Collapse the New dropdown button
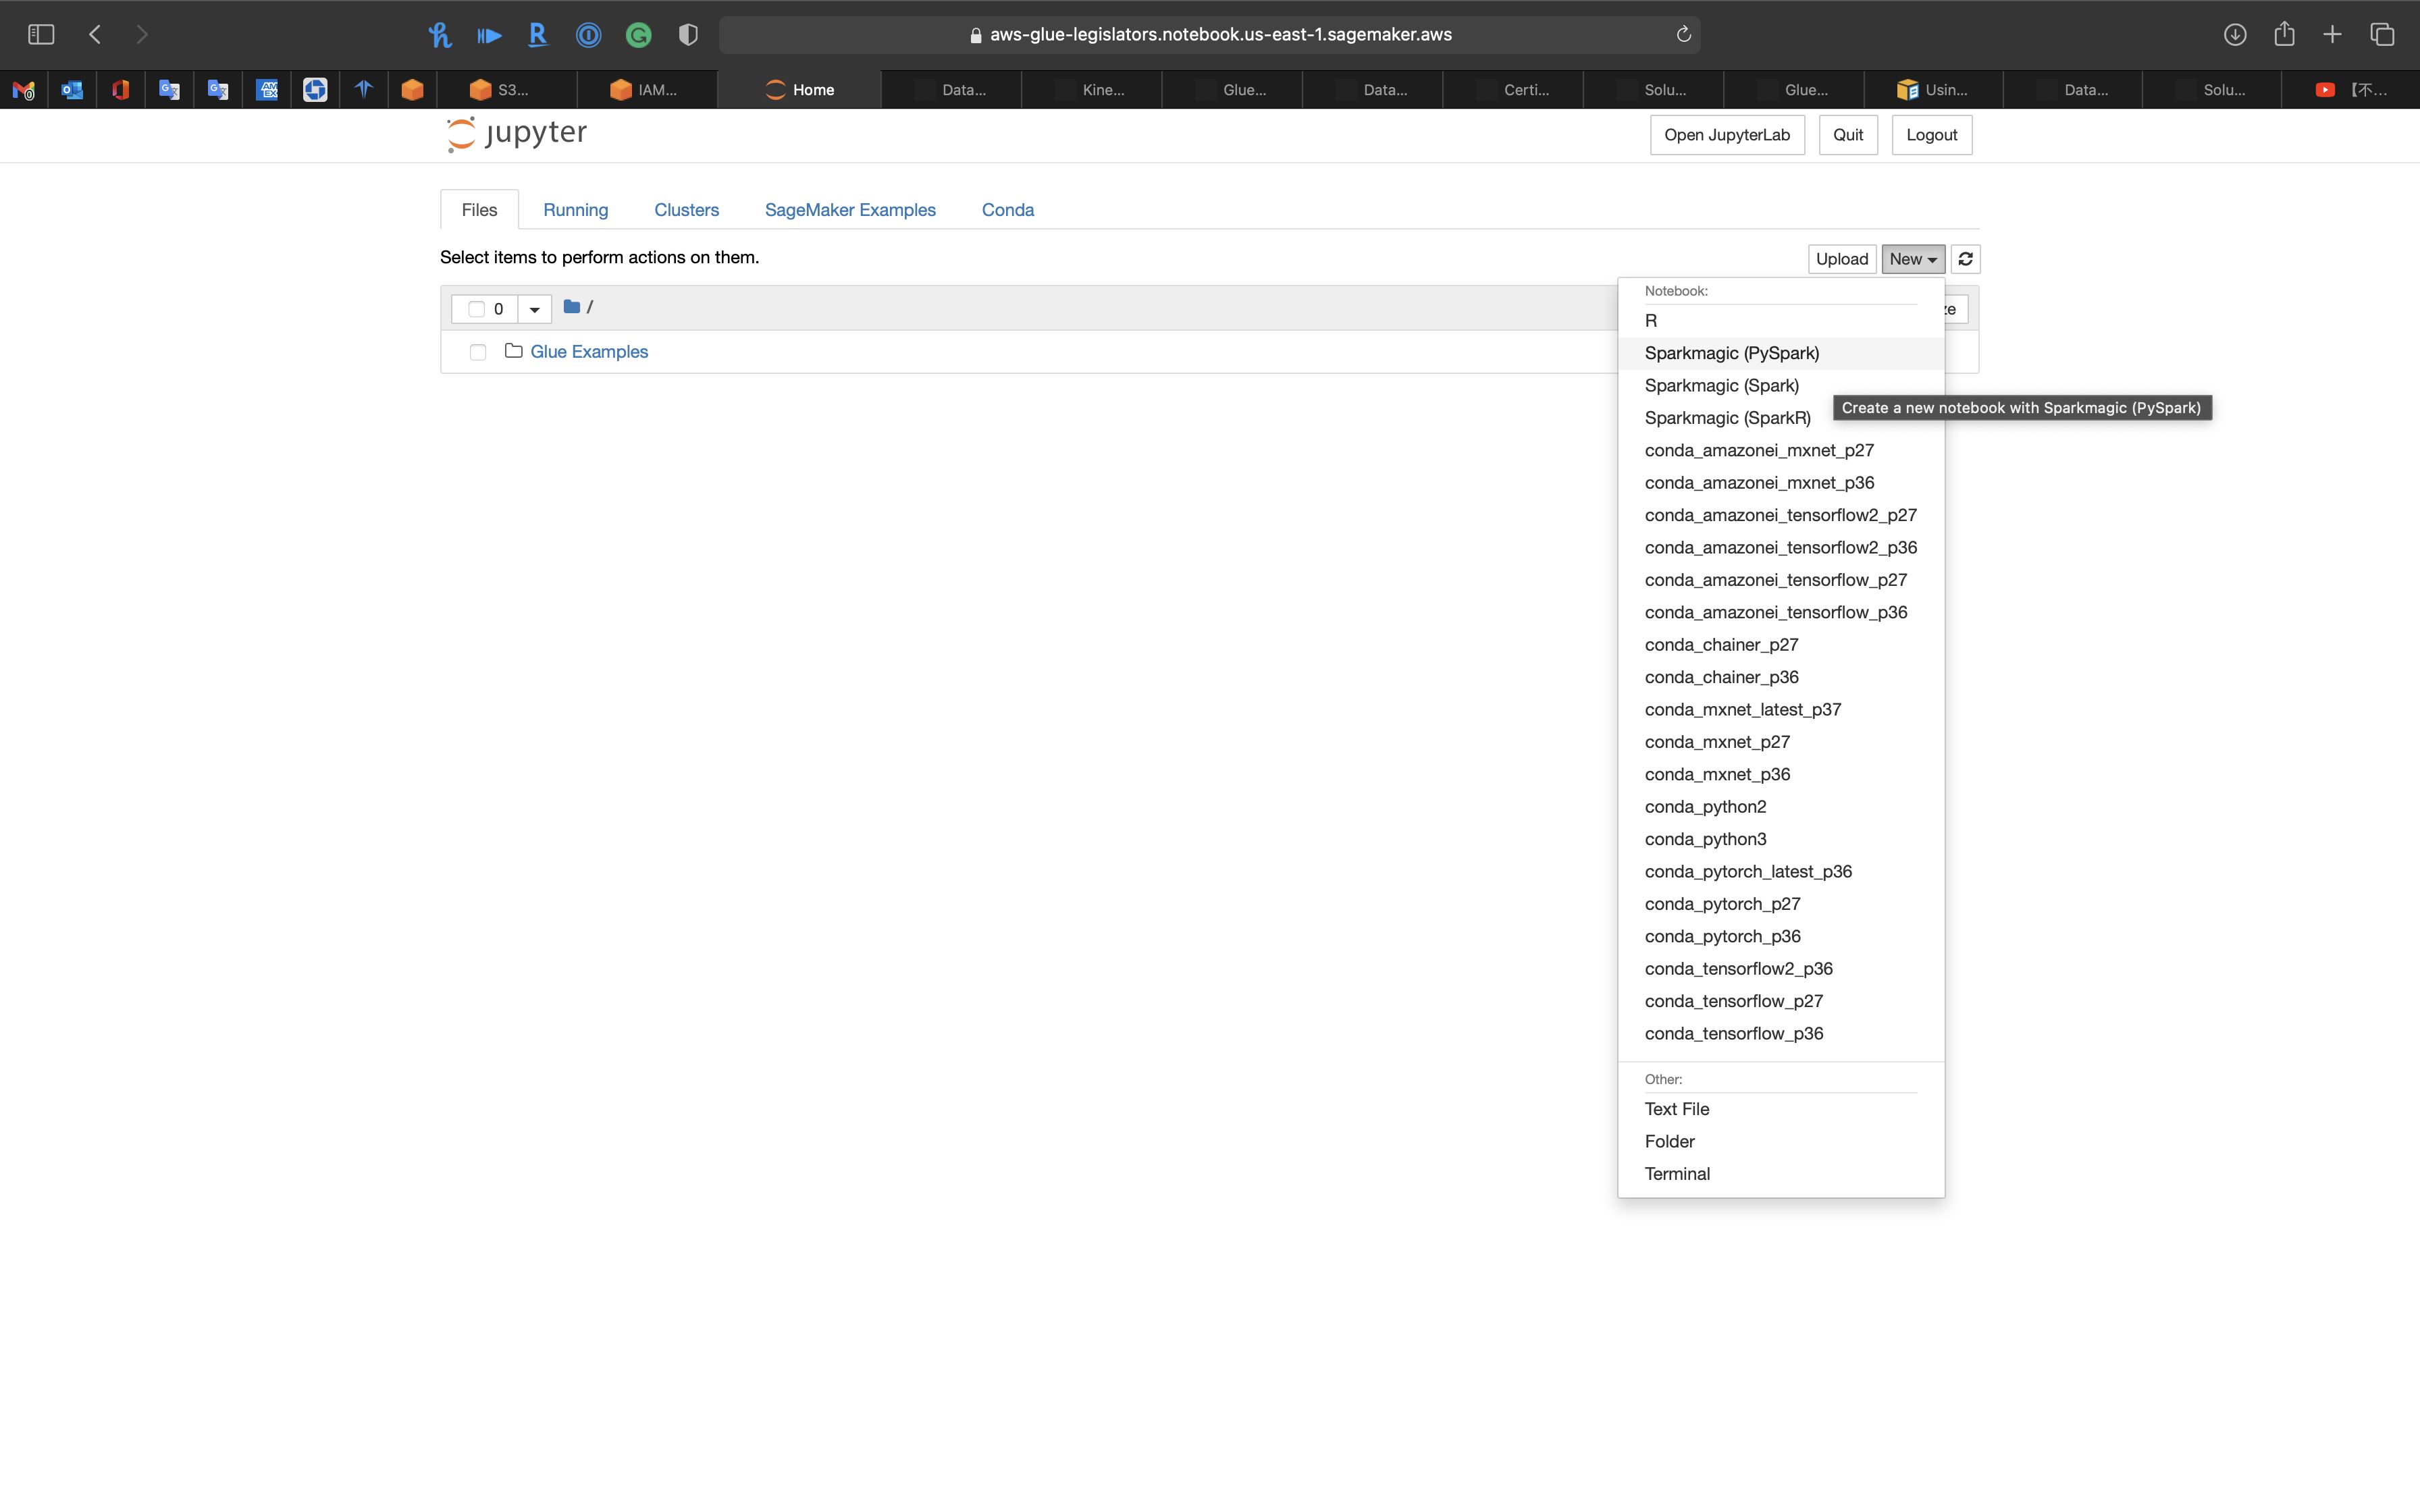 coord(1912,259)
